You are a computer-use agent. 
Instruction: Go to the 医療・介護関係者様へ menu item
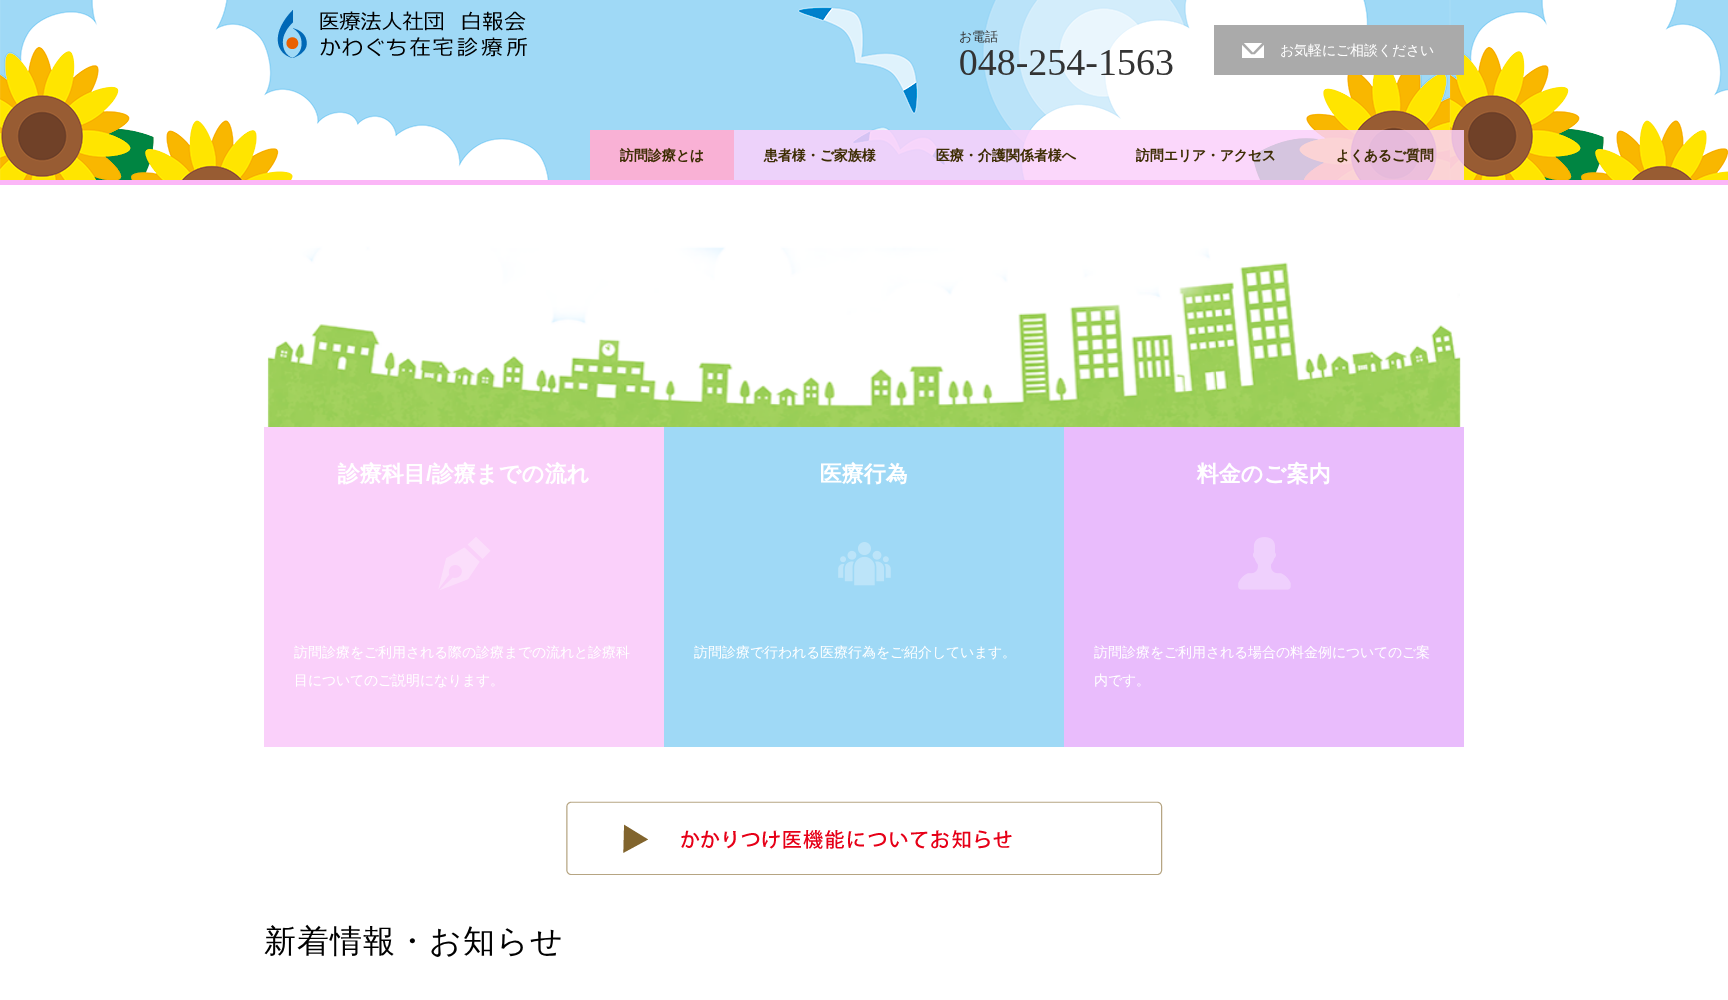coord(1005,156)
